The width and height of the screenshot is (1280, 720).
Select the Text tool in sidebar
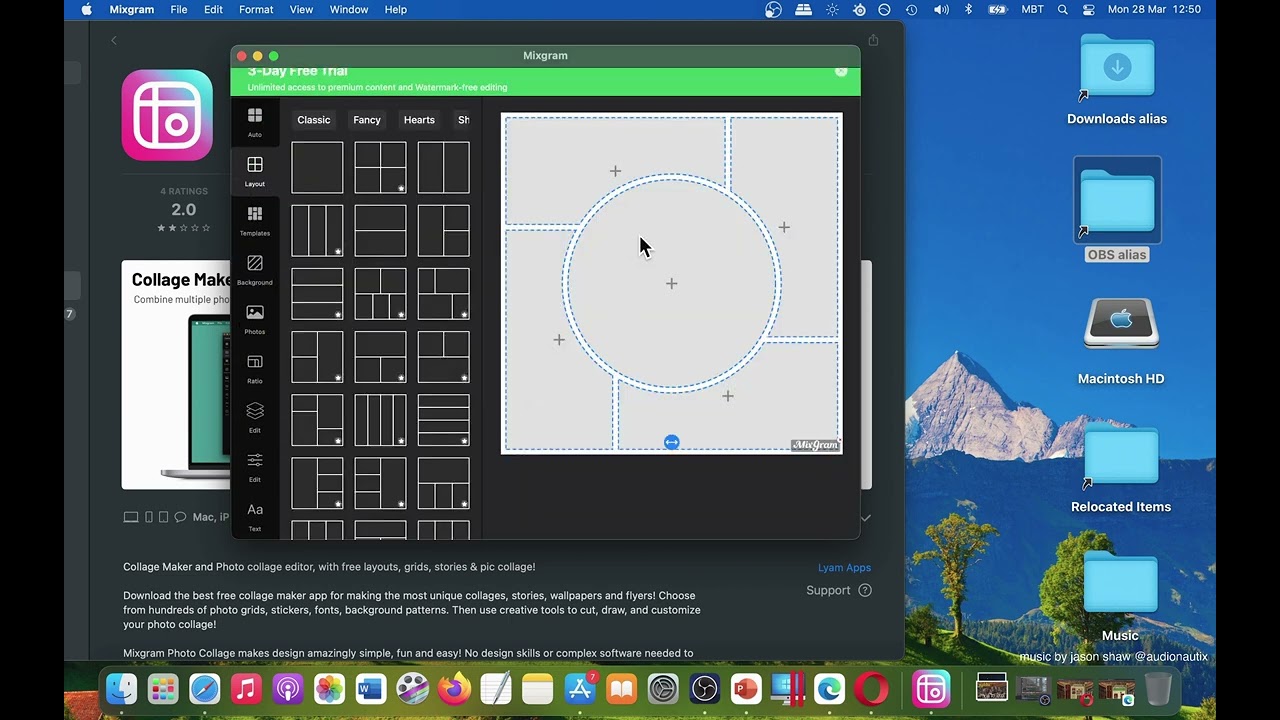click(x=255, y=516)
